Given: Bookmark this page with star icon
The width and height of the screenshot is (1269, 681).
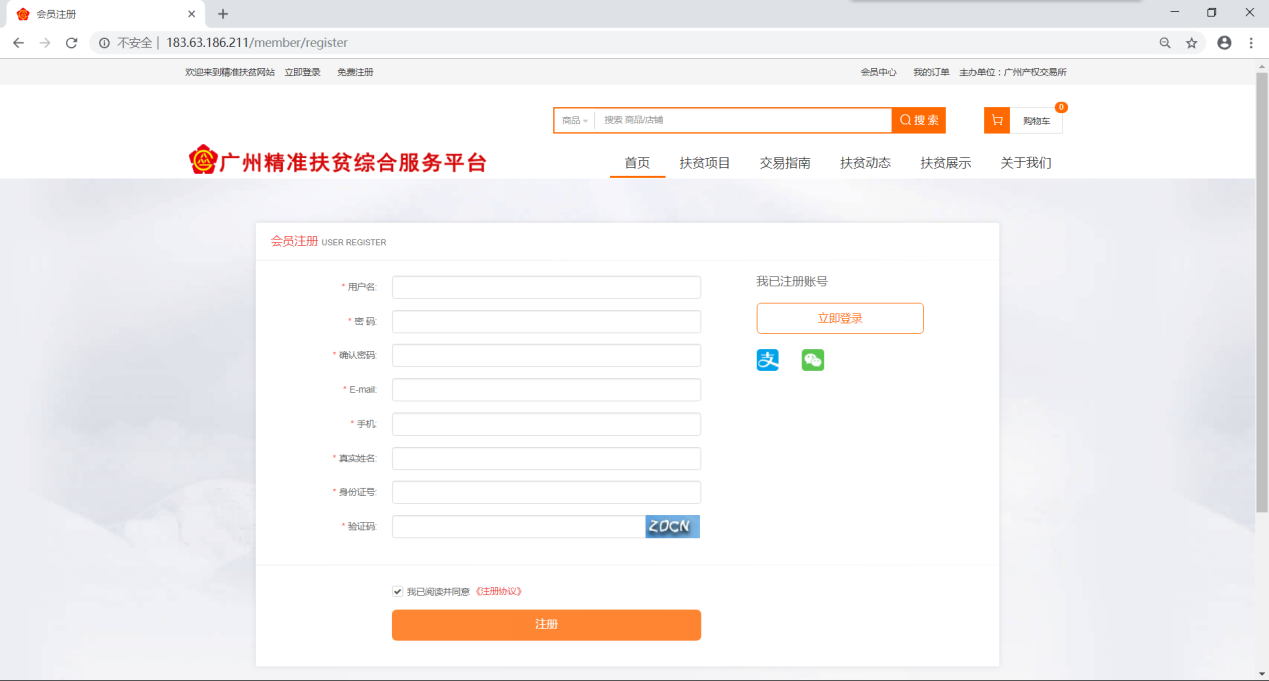Looking at the screenshot, I should [x=1191, y=43].
